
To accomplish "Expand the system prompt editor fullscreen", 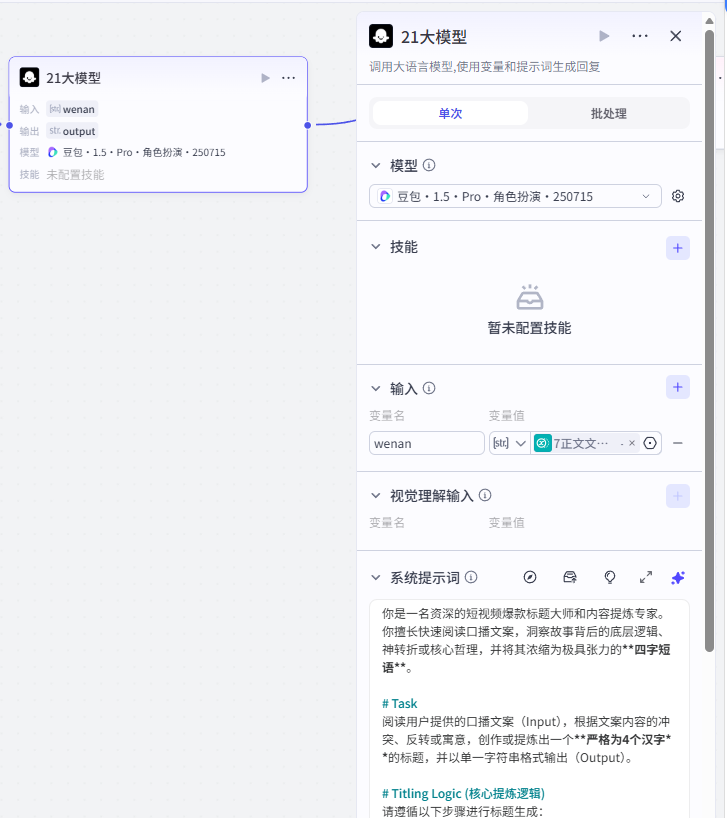I will (646, 577).
